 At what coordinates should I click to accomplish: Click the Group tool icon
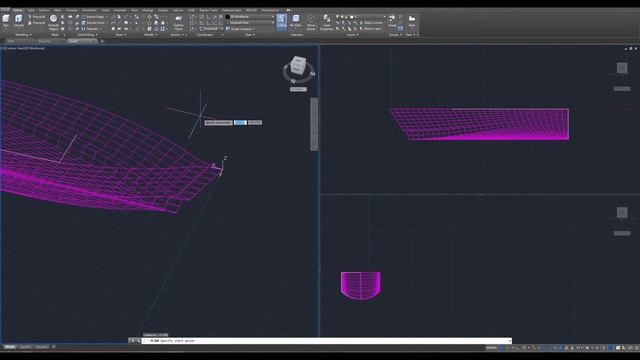click(x=392, y=20)
